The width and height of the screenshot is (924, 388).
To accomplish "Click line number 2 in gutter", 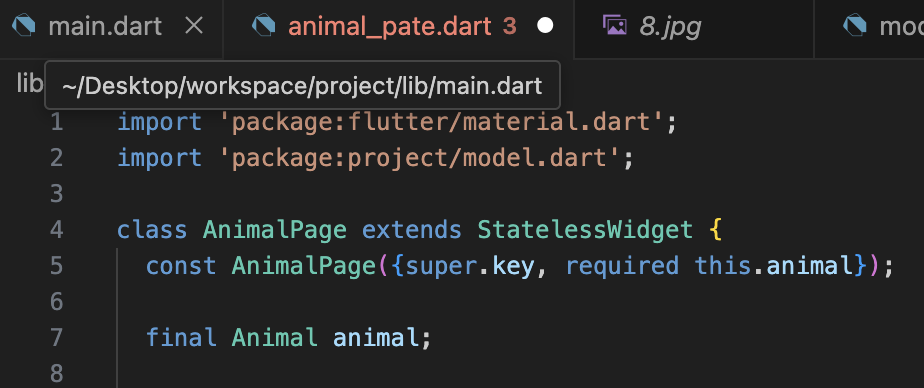I will (x=57, y=158).
